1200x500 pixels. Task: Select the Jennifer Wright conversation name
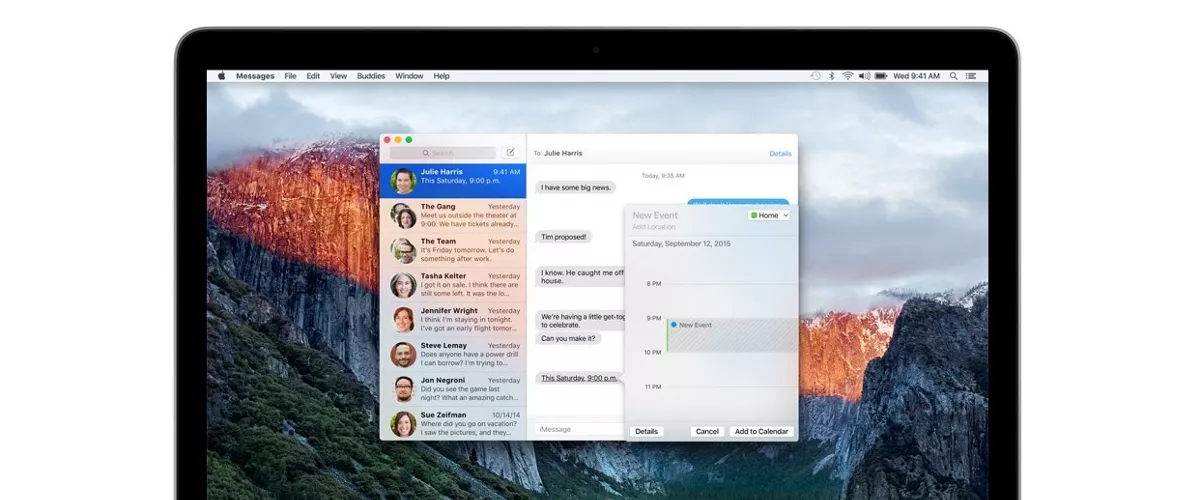(449, 311)
